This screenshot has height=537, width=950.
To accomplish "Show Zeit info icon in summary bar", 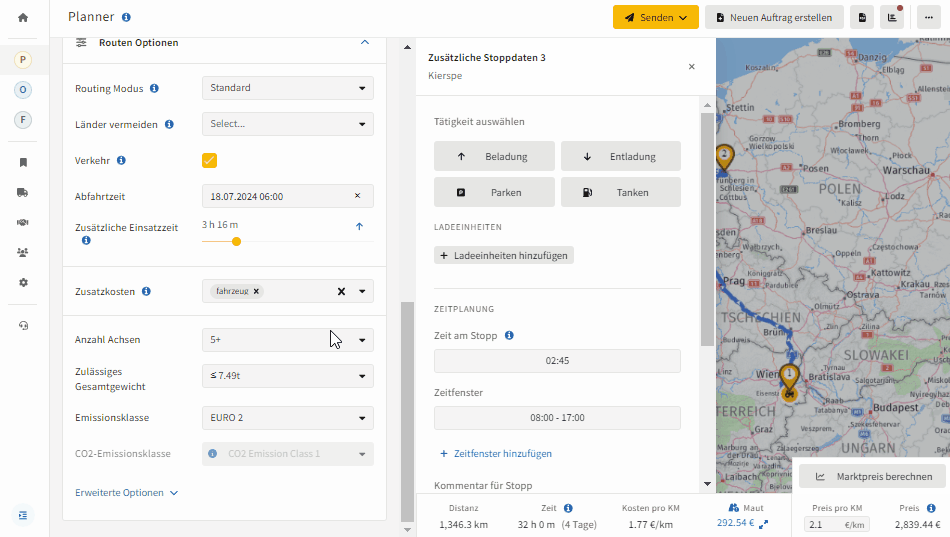I will (x=568, y=508).
